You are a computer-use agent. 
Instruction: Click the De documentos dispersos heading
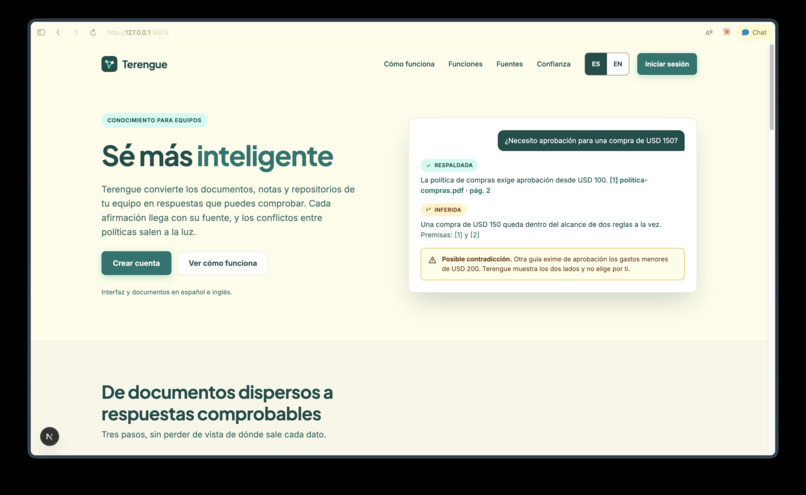coord(217,403)
